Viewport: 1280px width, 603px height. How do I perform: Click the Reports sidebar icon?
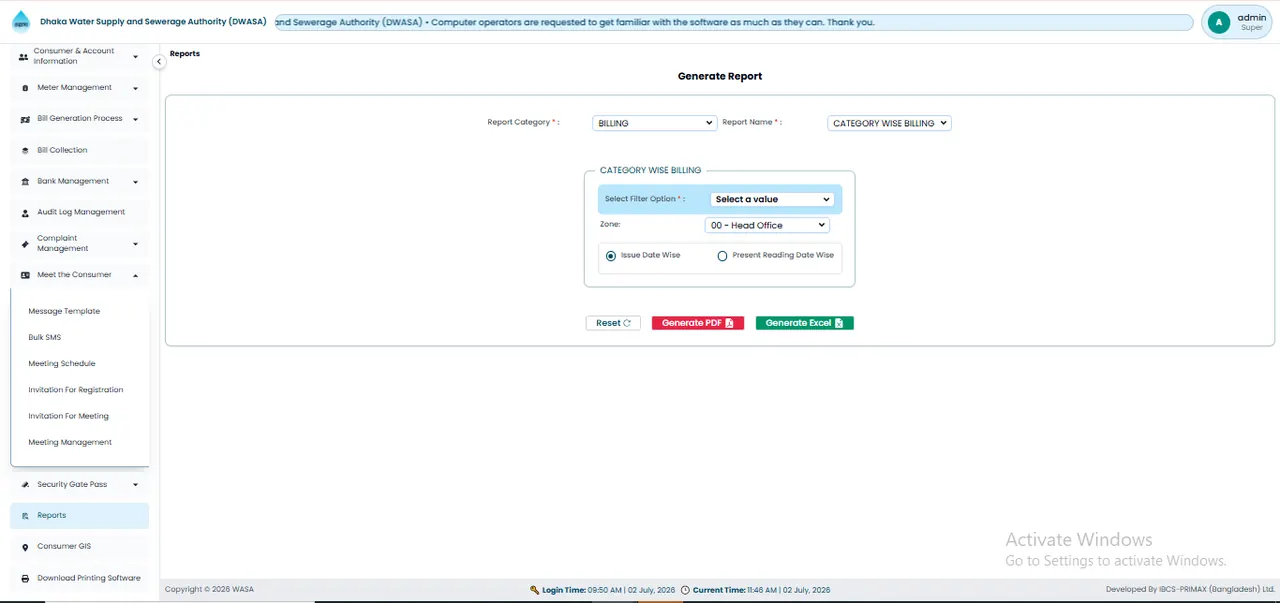coord(25,516)
